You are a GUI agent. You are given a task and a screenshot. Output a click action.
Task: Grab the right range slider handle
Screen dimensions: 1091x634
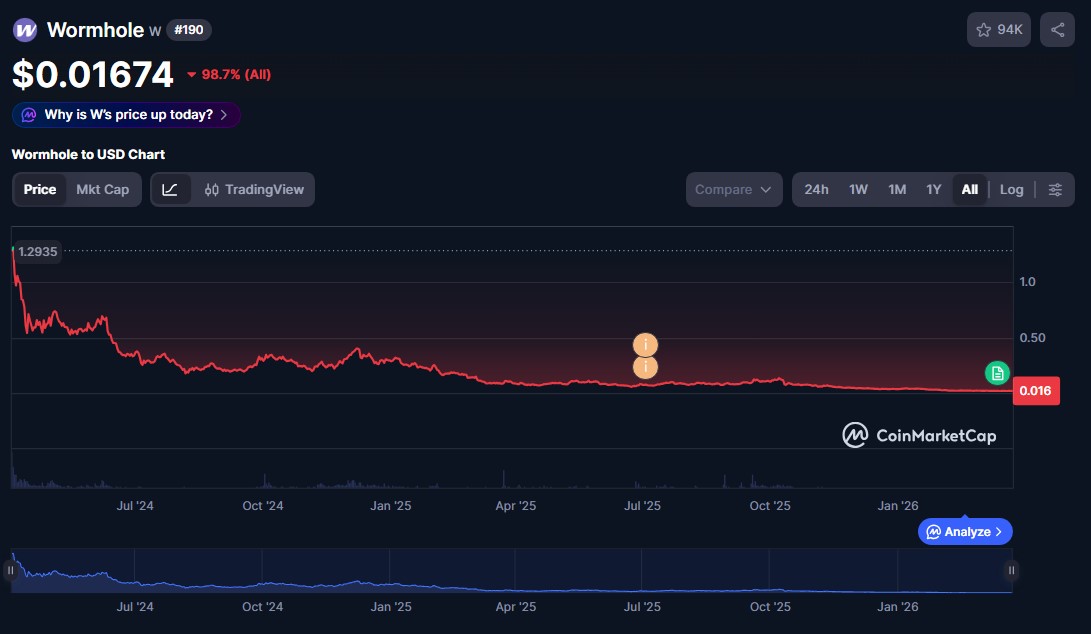tap(1011, 571)
